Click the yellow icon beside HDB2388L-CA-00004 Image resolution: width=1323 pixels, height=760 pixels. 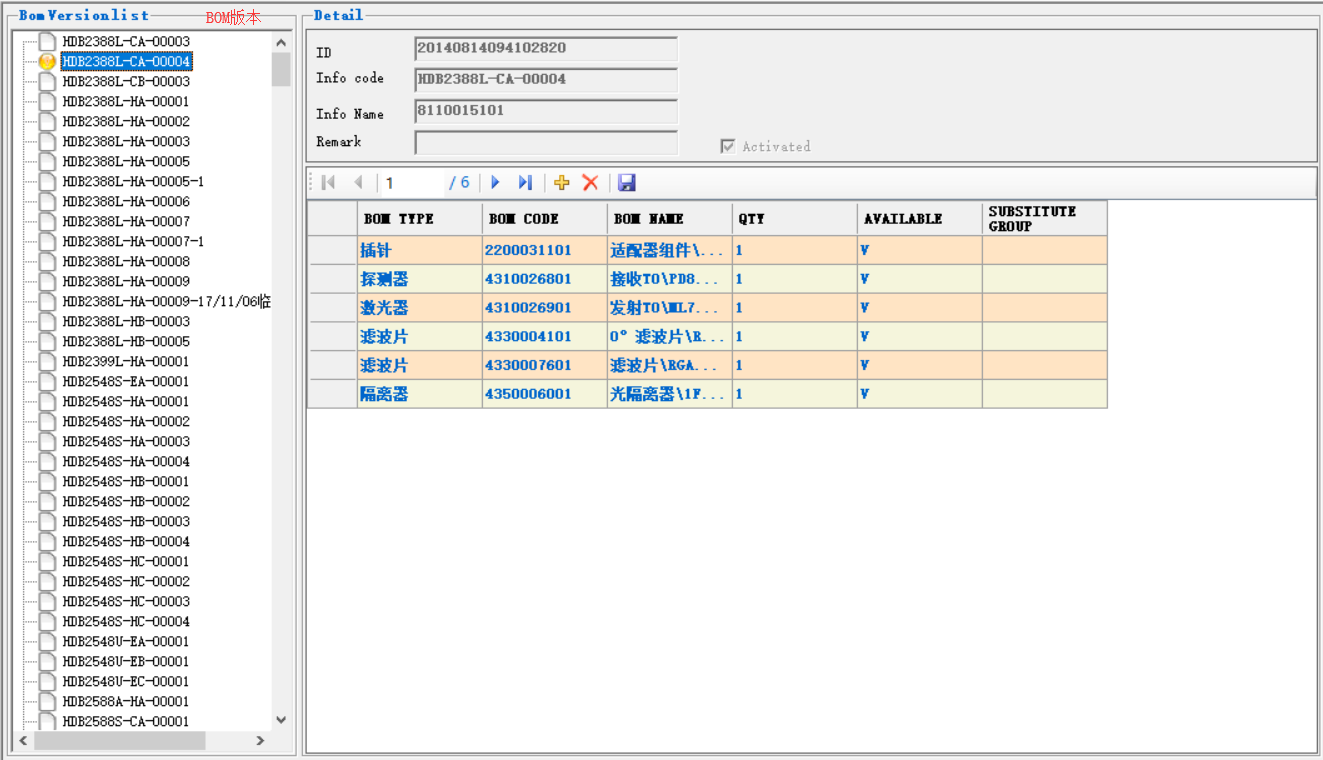click(47, 62)
